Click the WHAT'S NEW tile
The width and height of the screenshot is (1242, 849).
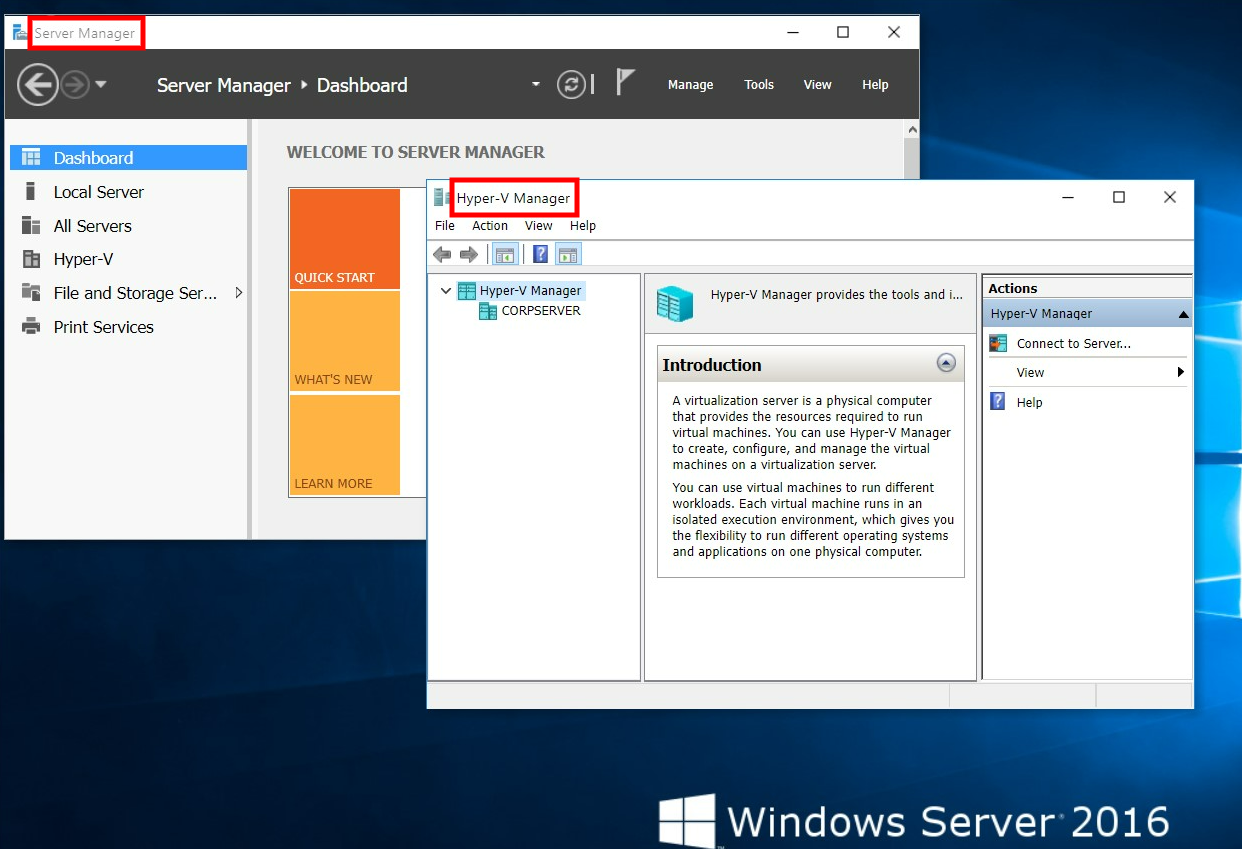point(345,341)
